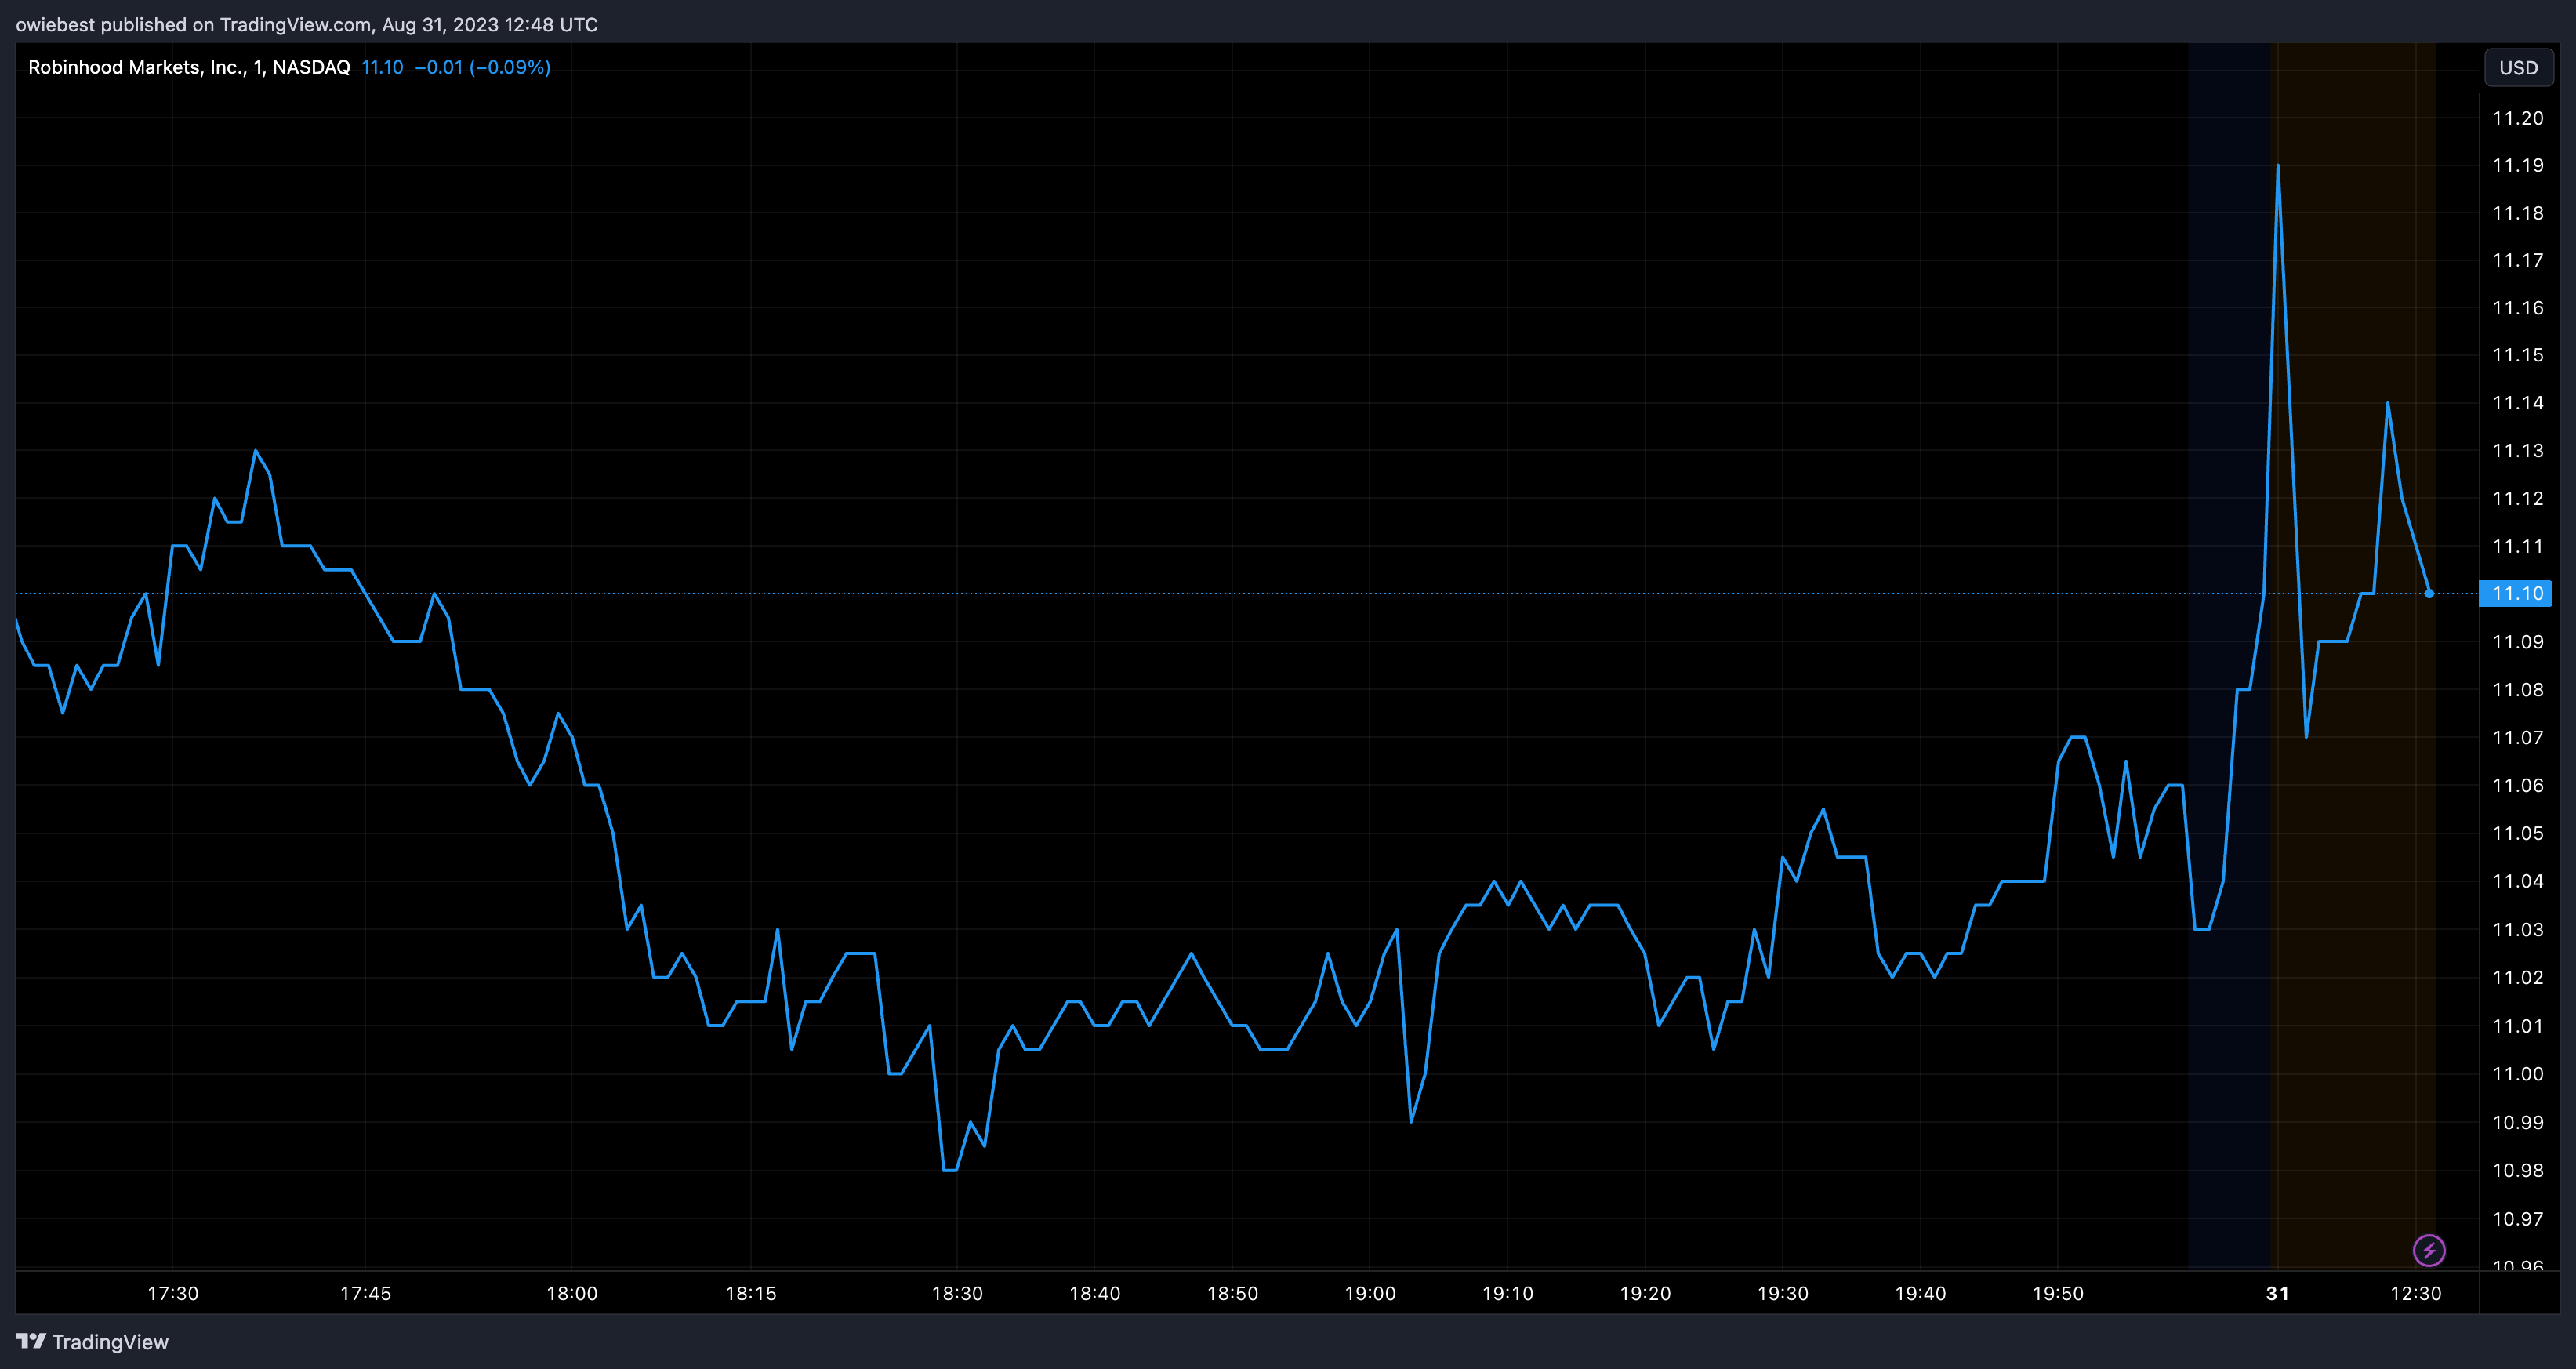
Task: Click the published on TradingView.com caption
Action: pos(306,24)
